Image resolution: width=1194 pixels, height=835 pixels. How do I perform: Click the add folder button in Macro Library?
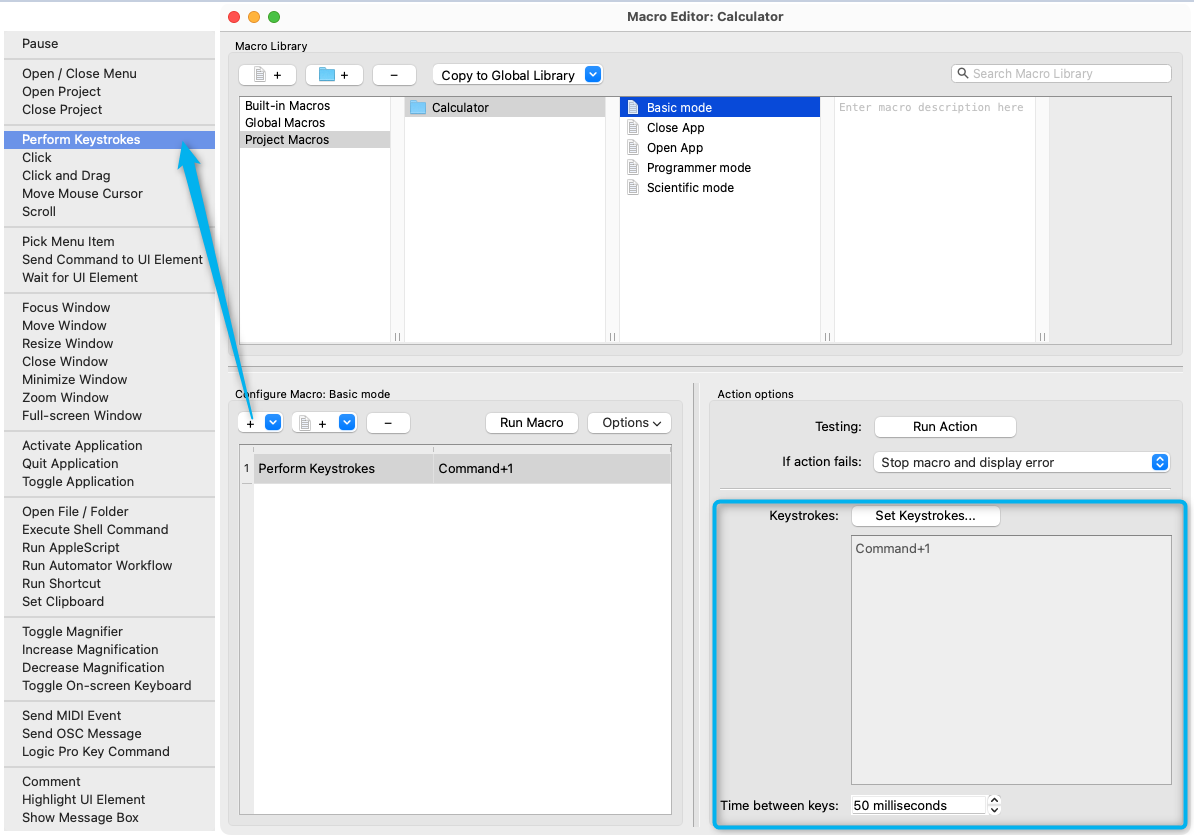334,75
